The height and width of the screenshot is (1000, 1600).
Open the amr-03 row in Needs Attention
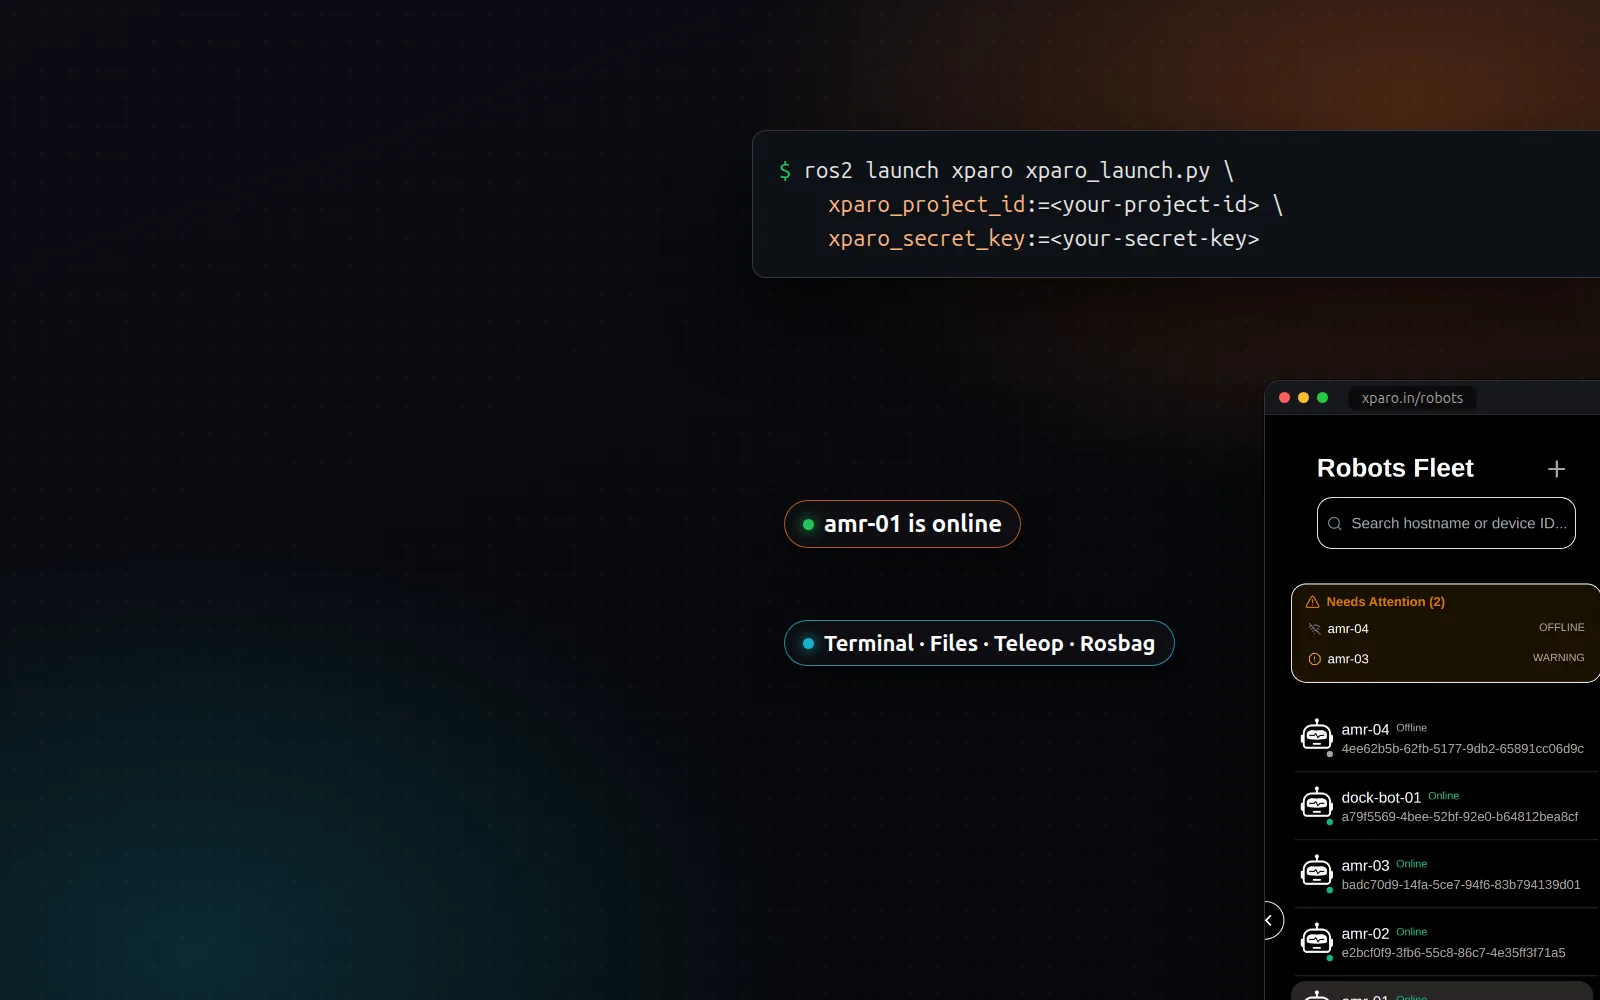tap(1446, 659)
